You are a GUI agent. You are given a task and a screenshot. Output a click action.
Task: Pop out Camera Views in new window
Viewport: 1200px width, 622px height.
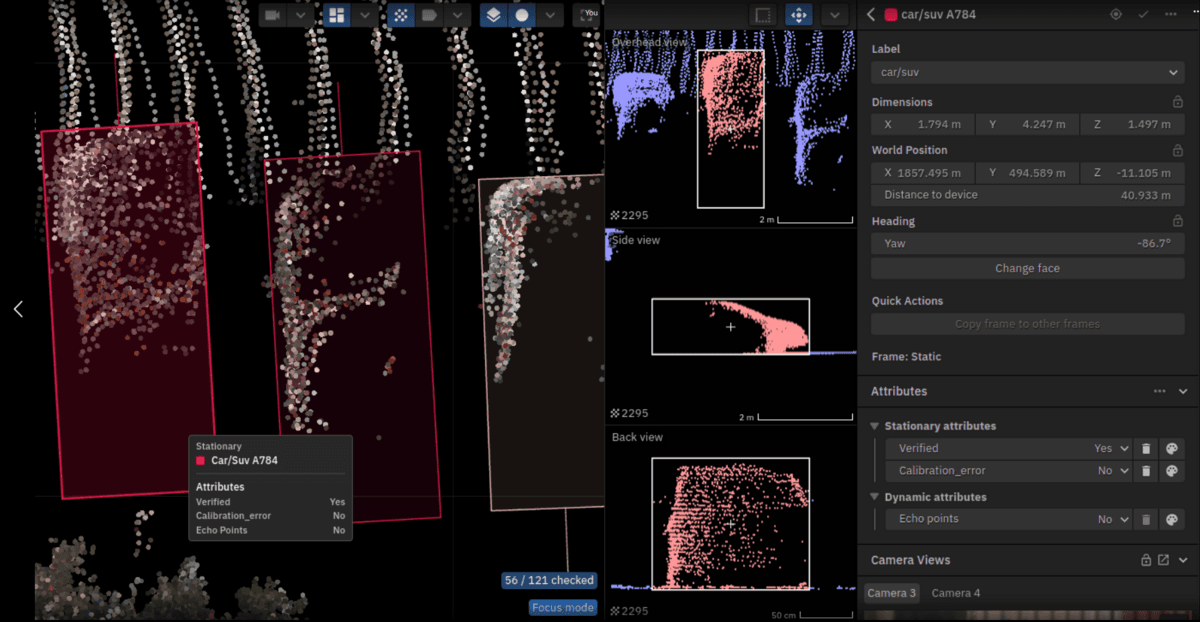pyautogui.click(x=1163, y=560)
